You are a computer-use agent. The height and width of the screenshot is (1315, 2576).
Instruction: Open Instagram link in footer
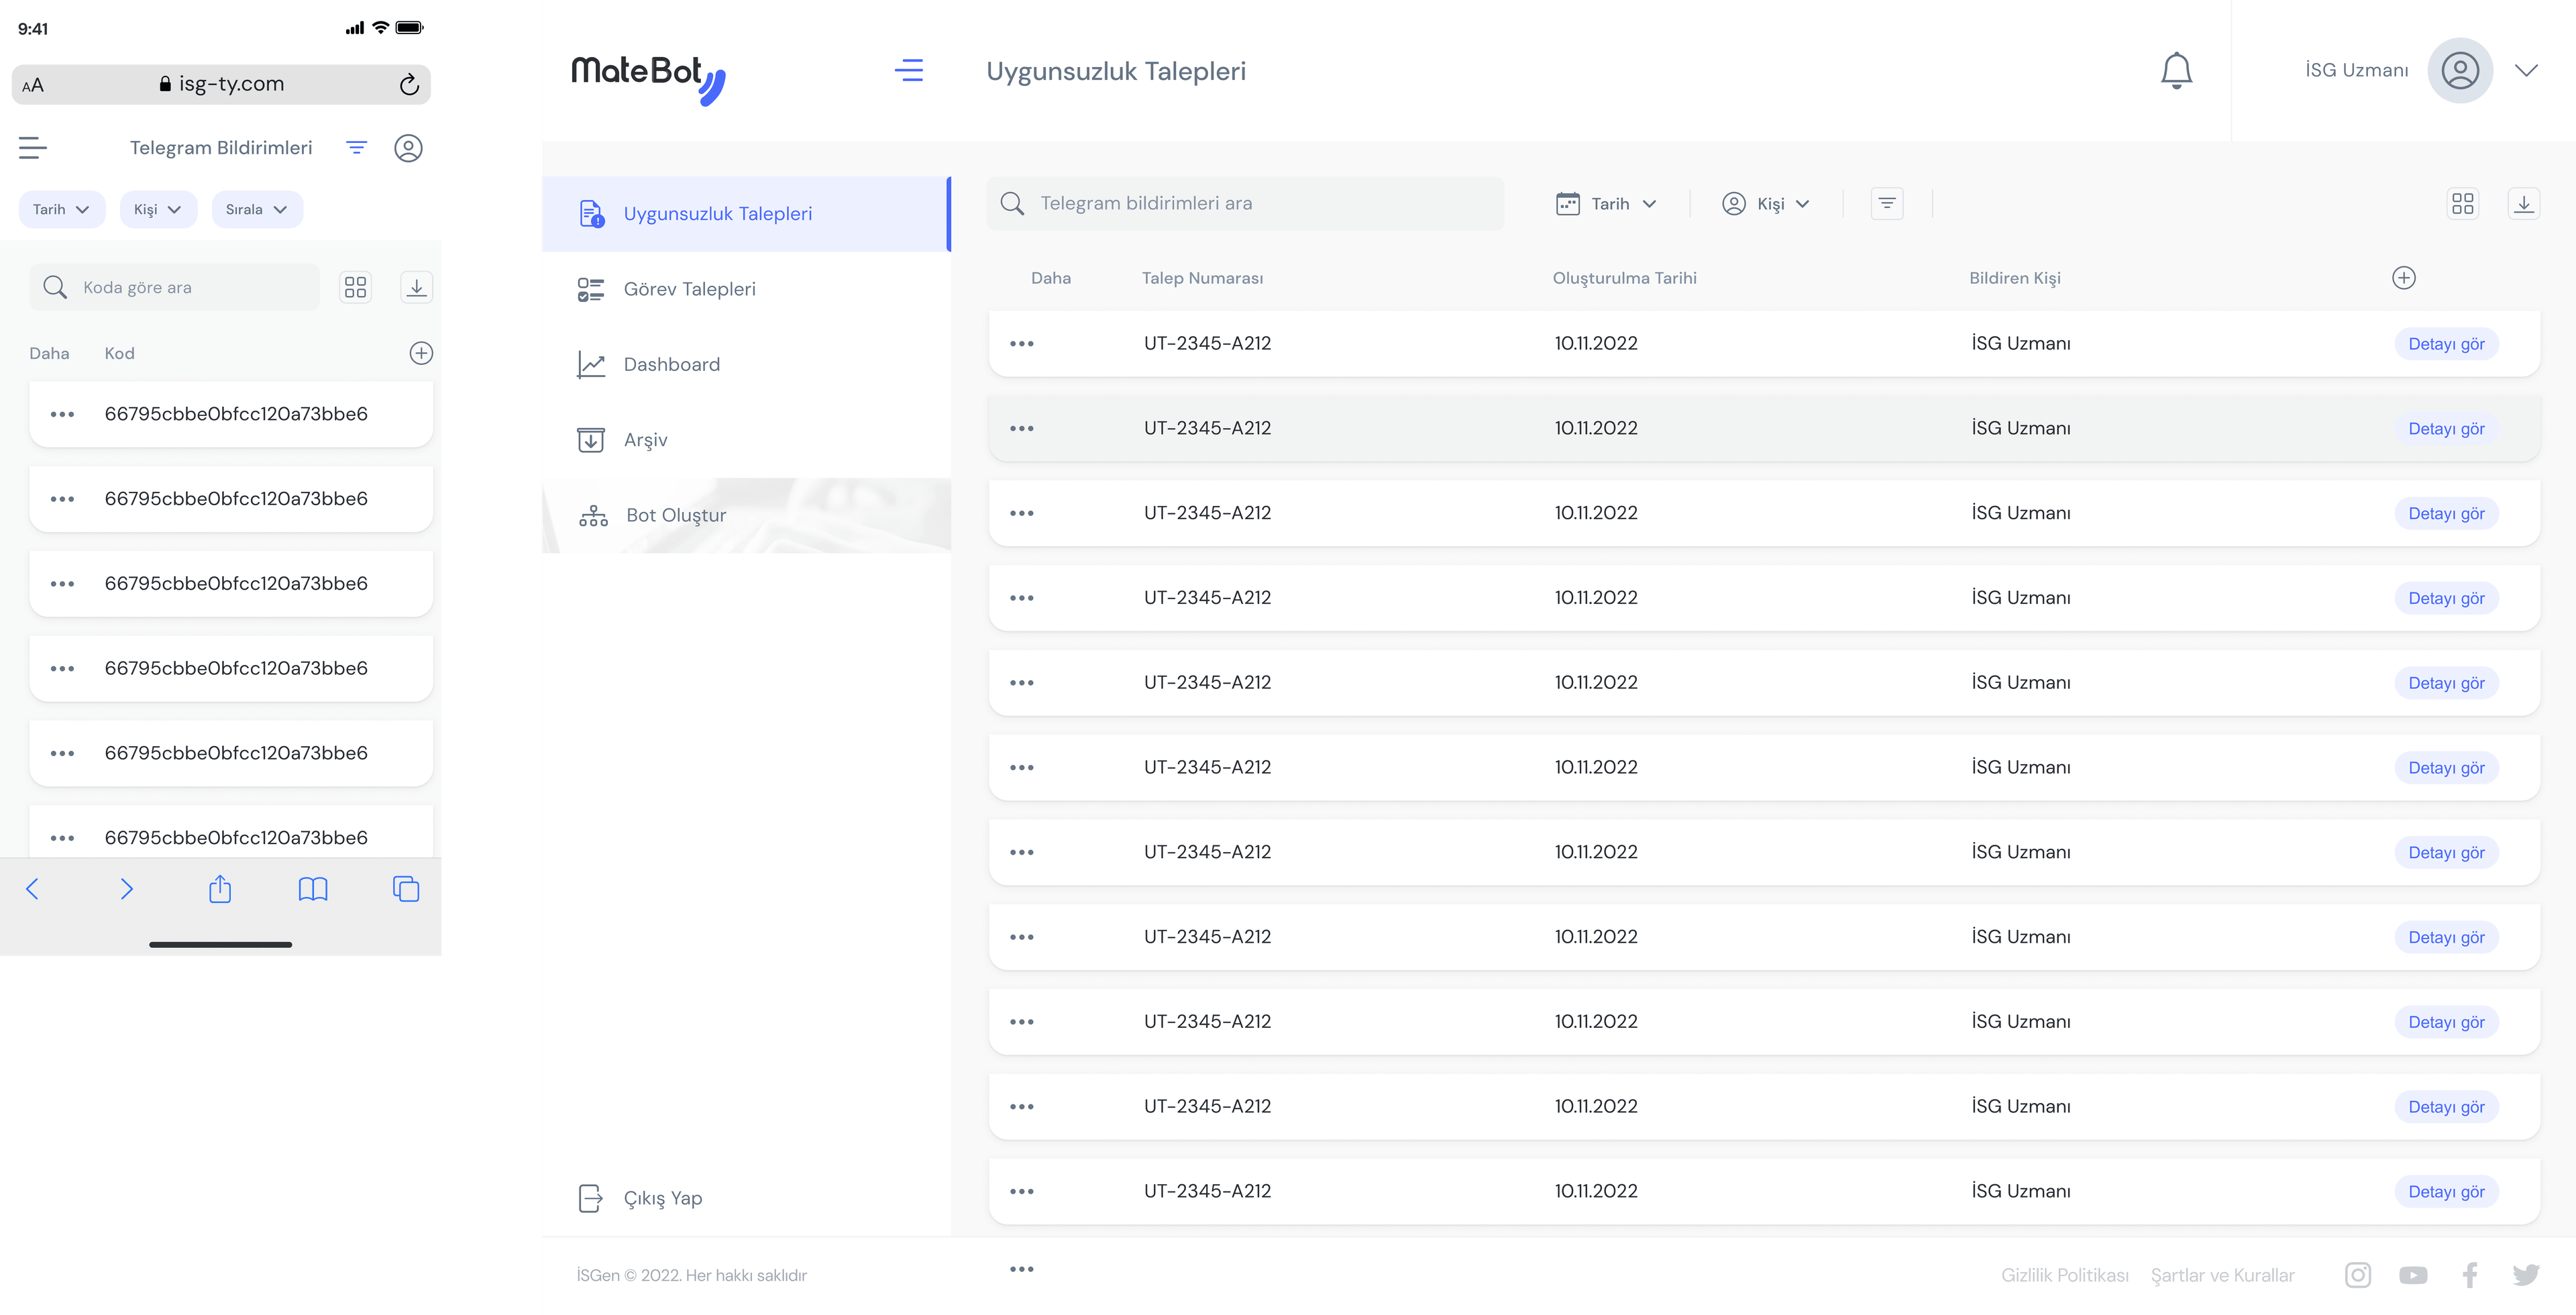[x=2357, y=1274]
